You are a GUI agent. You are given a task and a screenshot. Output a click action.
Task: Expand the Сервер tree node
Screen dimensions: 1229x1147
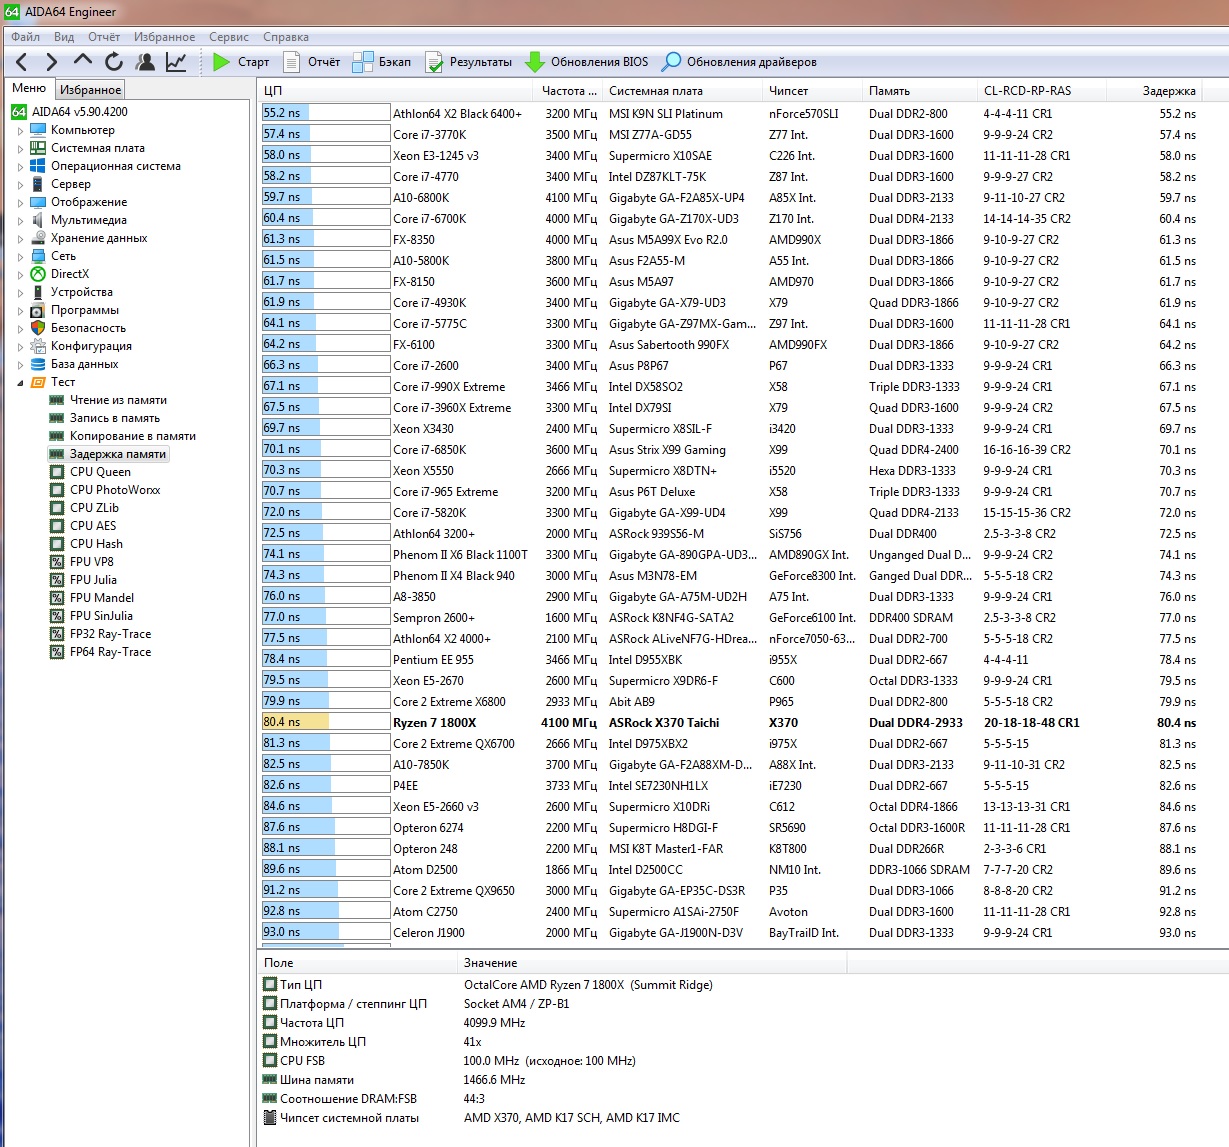coord(20,184)
